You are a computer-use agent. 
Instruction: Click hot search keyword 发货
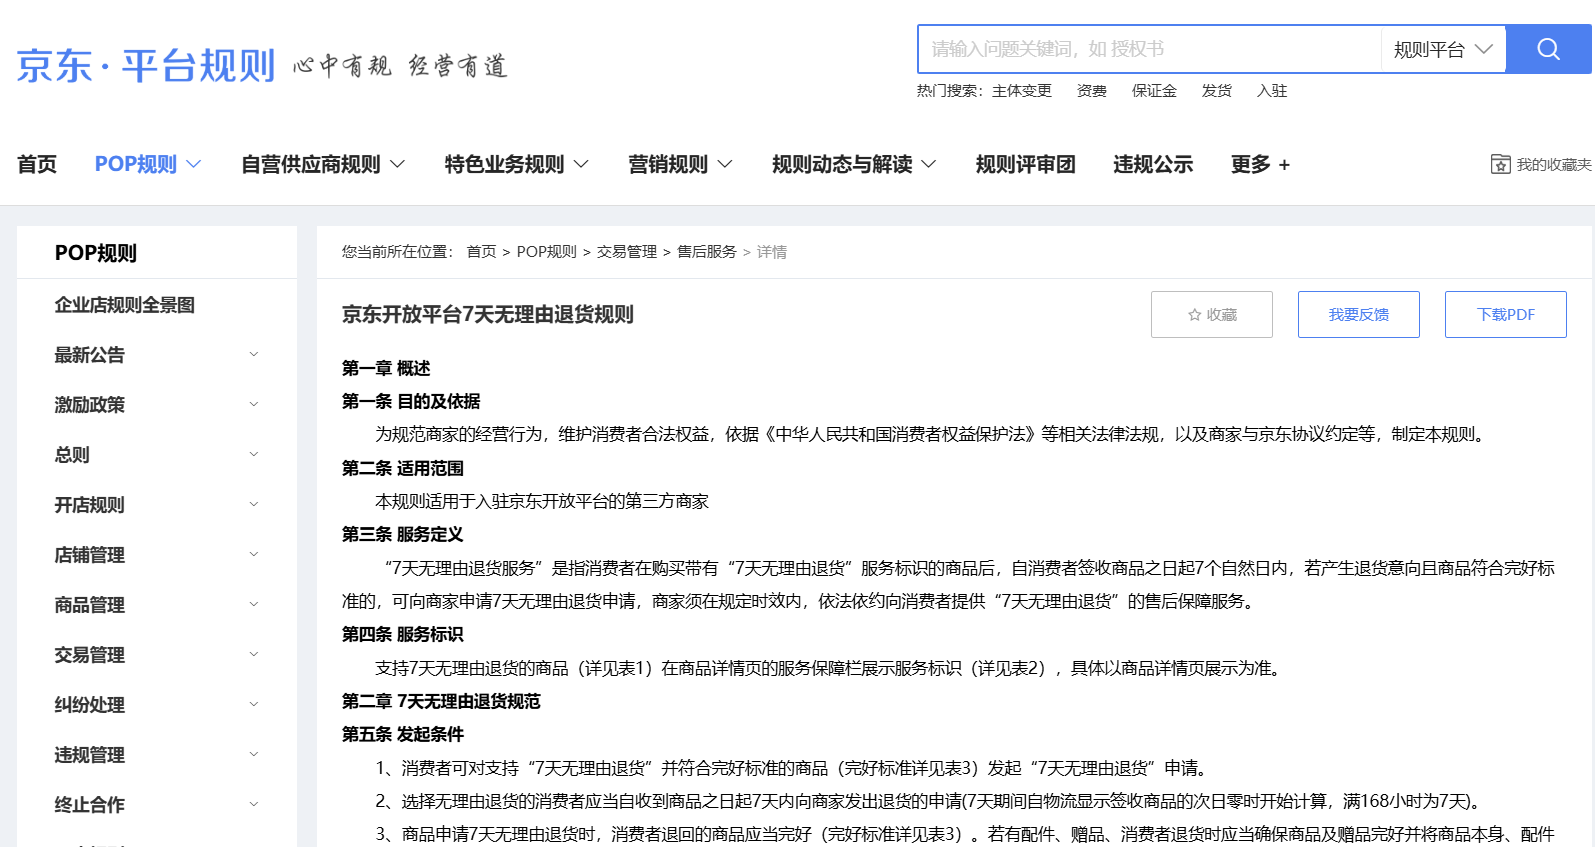[x=1217, y=91]
